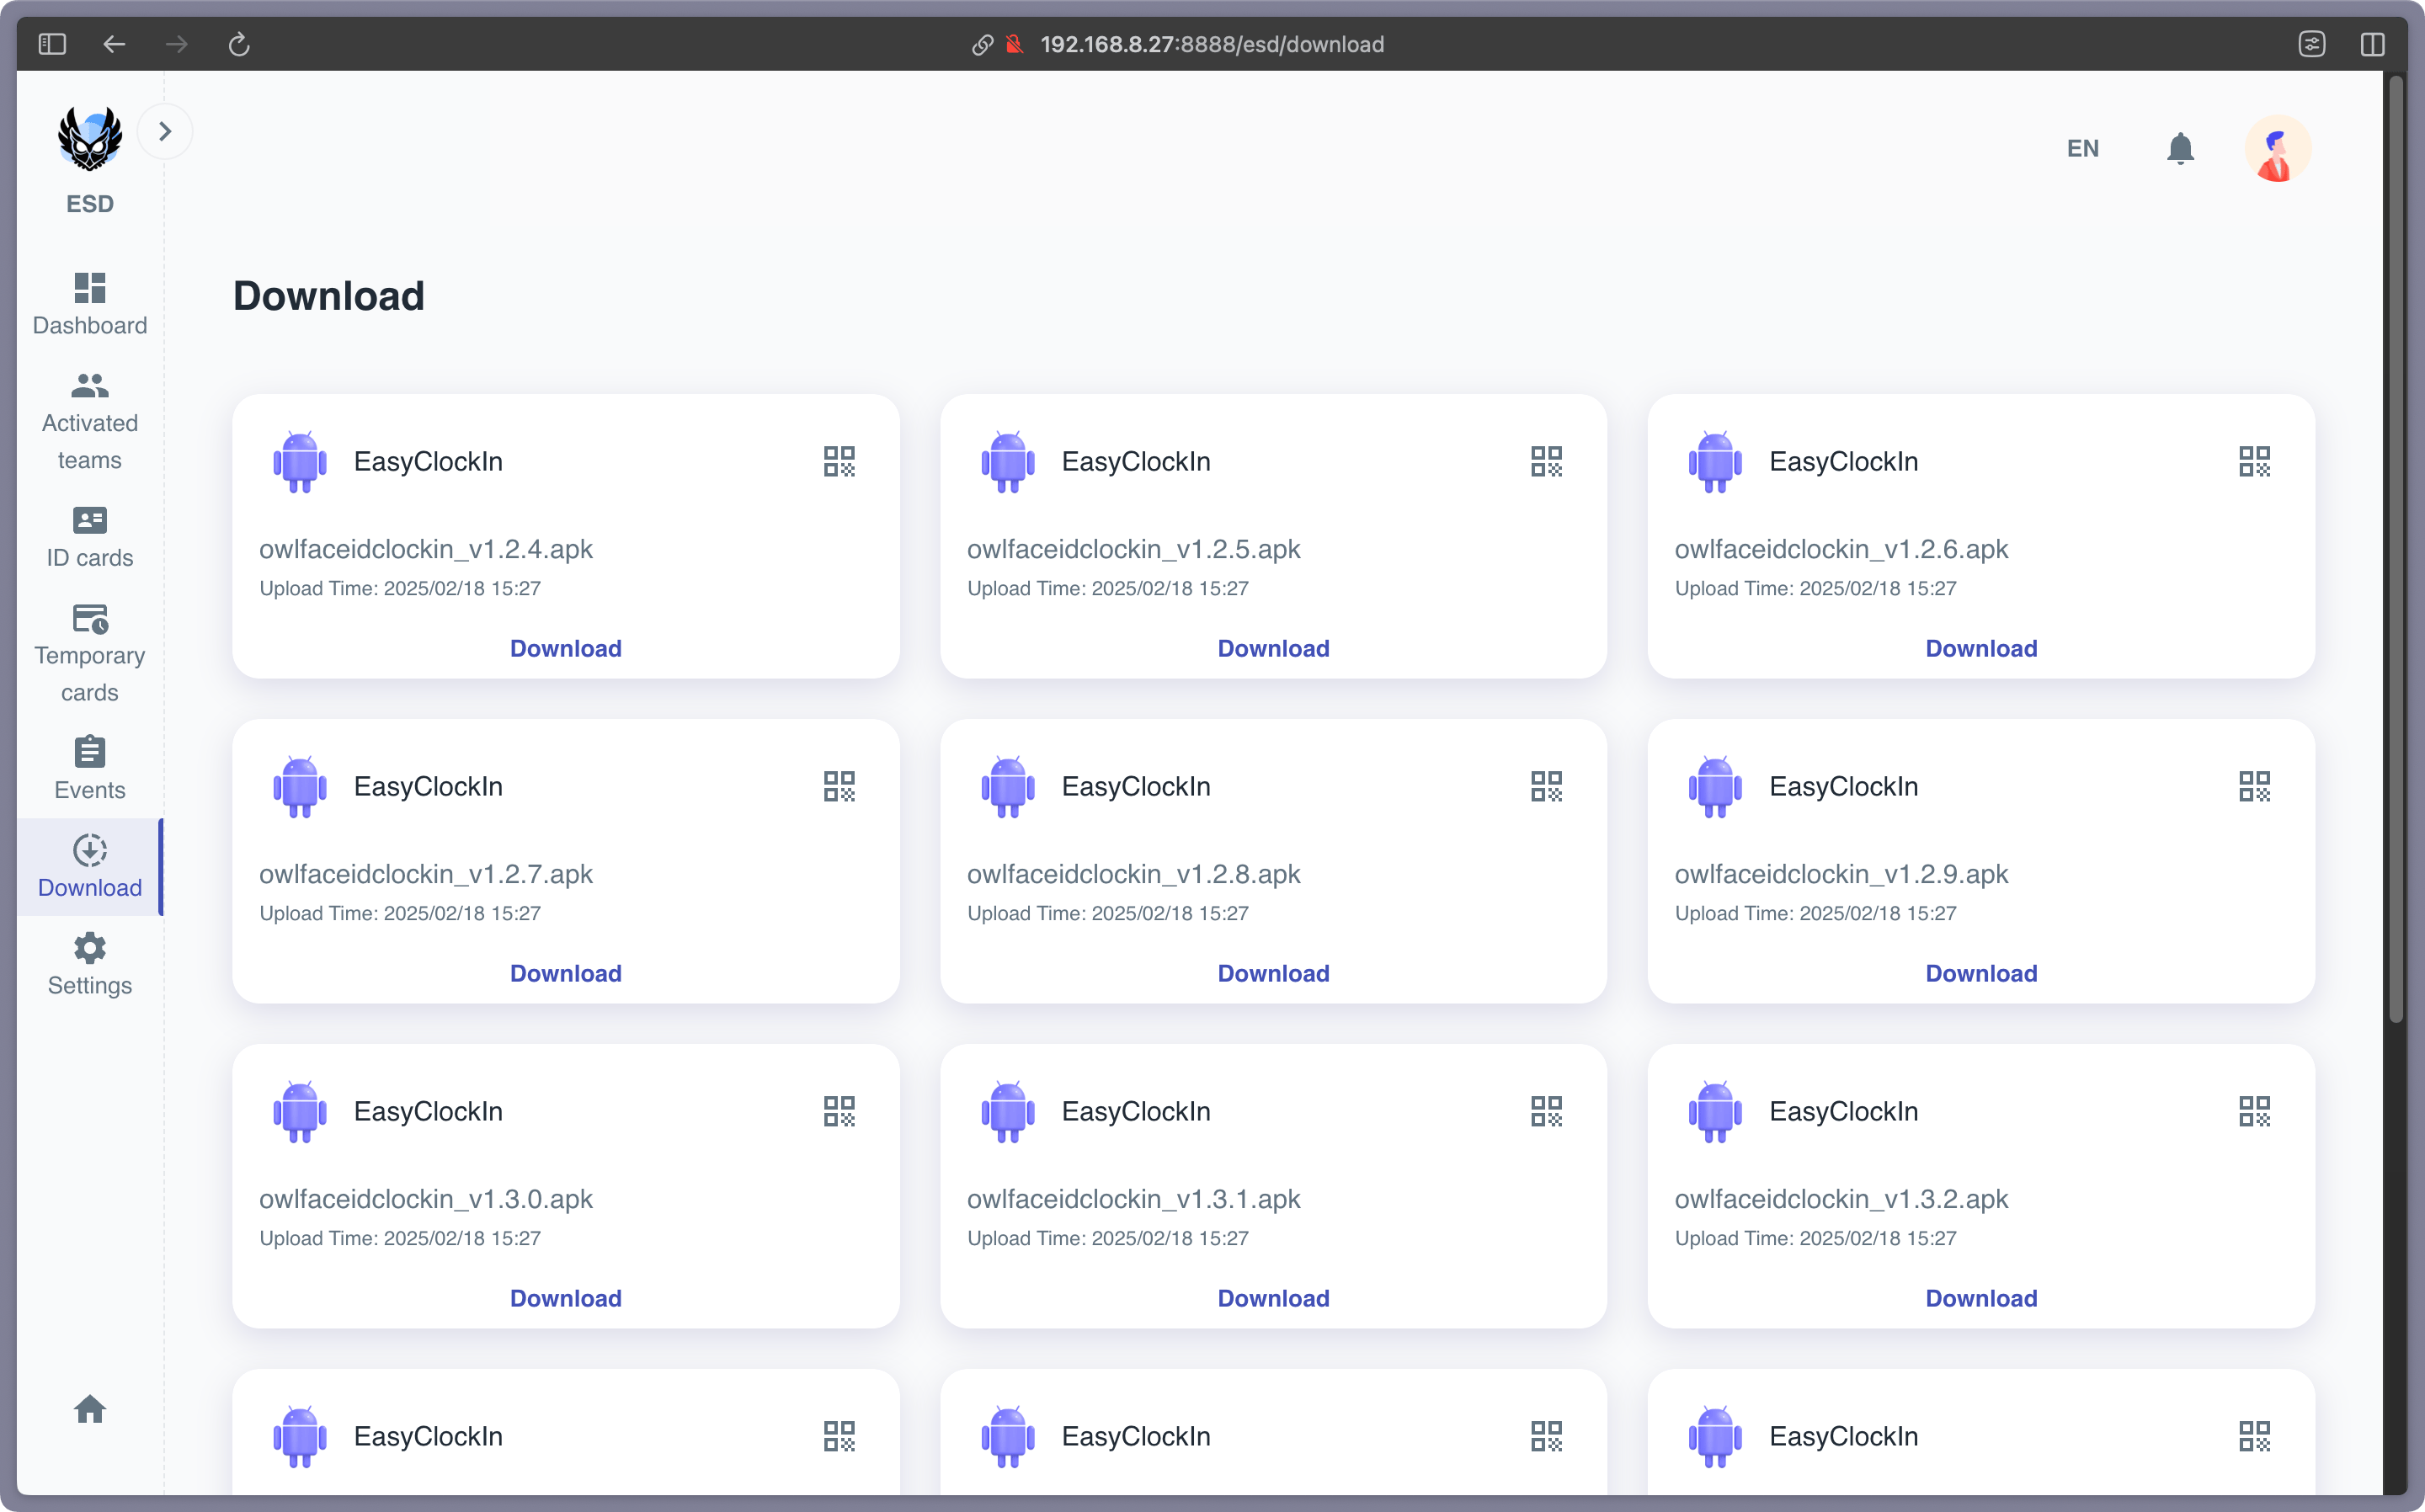
Task: Click the ESD owl logo
Action: (90, 138)
